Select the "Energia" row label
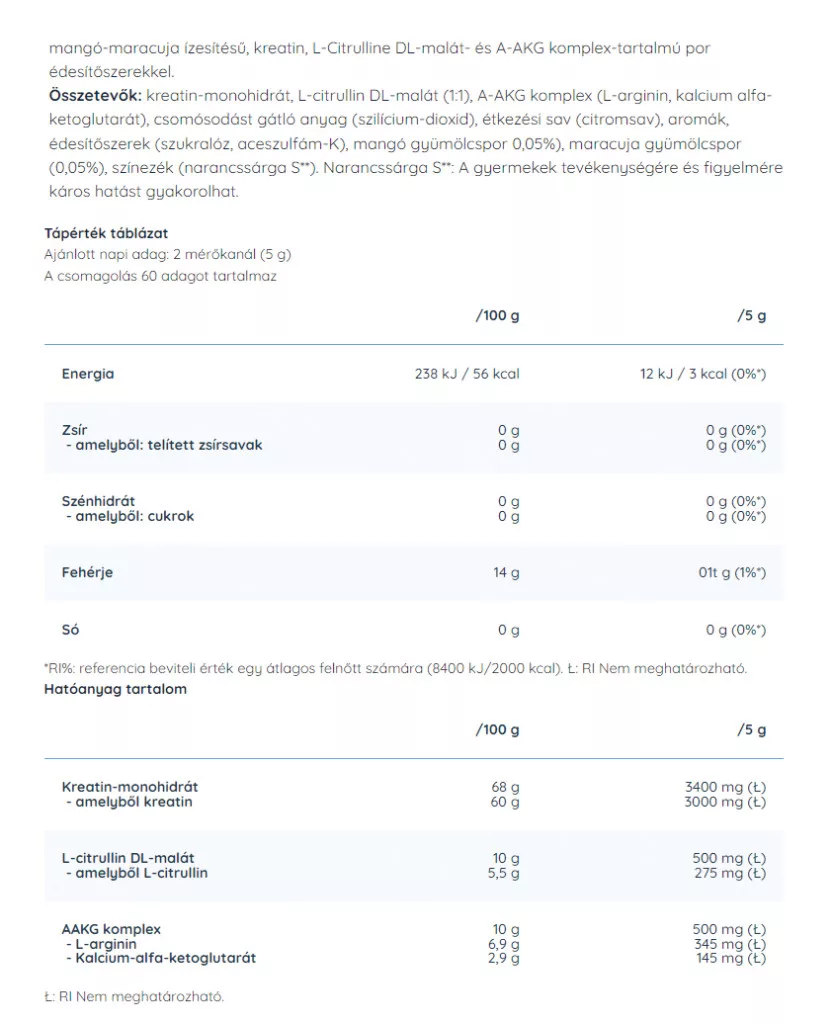This screenshot has height=1024, width=832. 88,374
